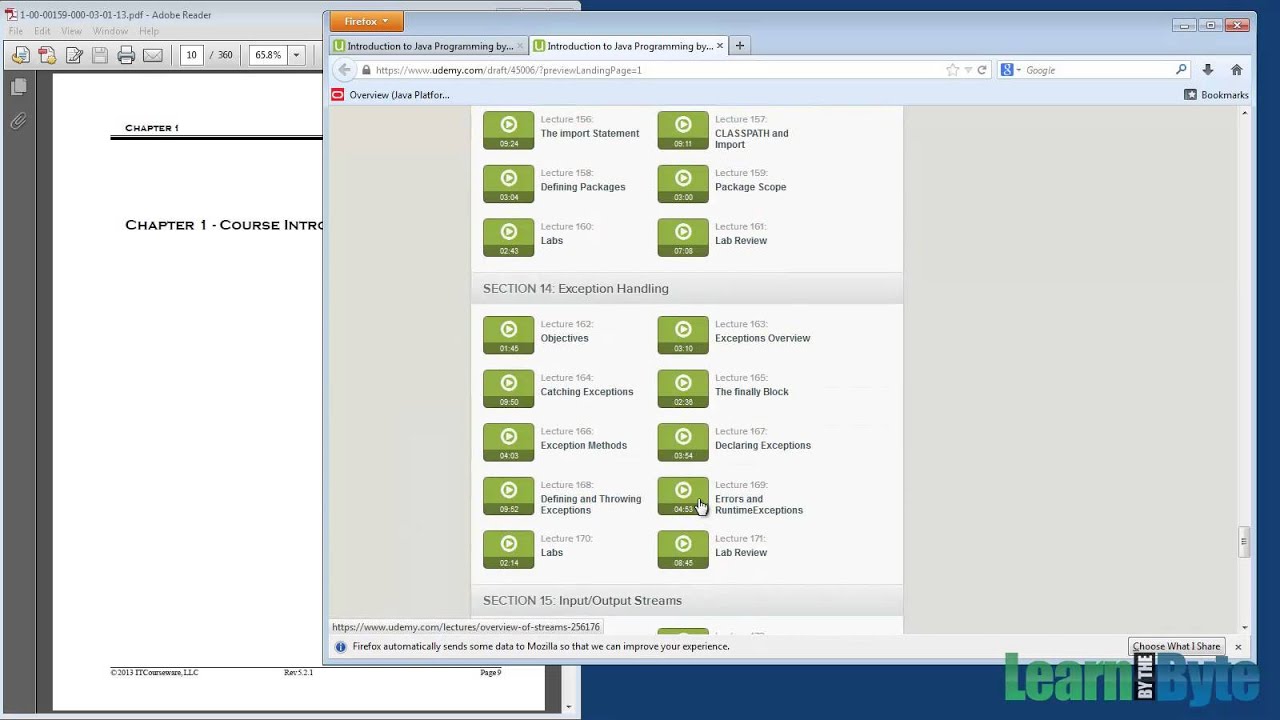The height and width of the screenshot is (720, 1280).
Task: Play Lecture 162 Objectives video
Action: [509, 335]
